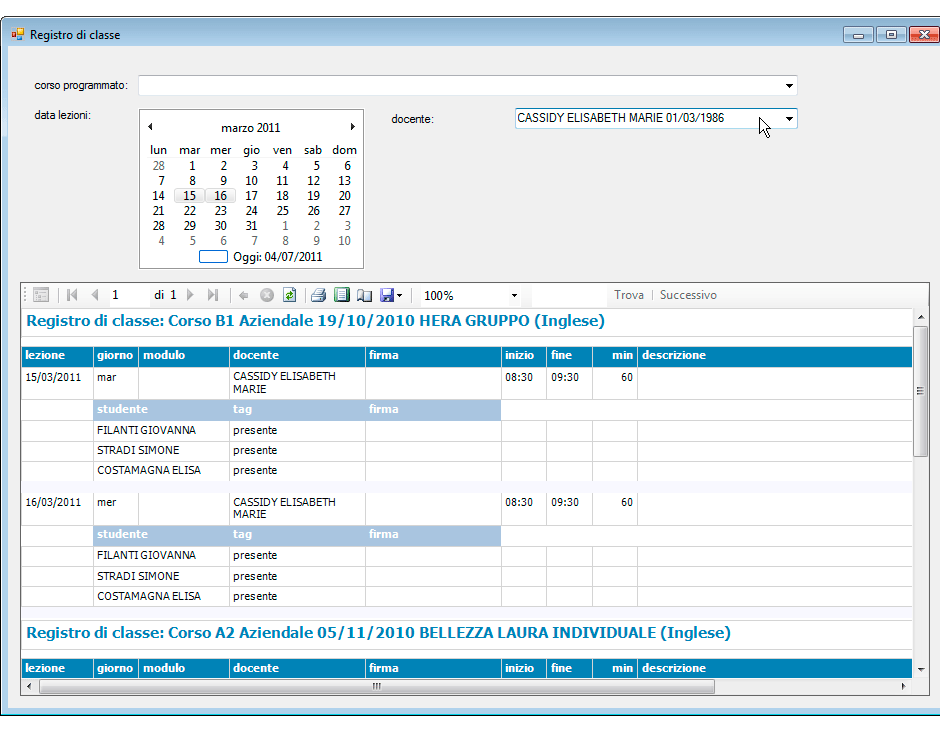Select day 17 in the calendar
The image size is (940, 732).
(251, 196)
